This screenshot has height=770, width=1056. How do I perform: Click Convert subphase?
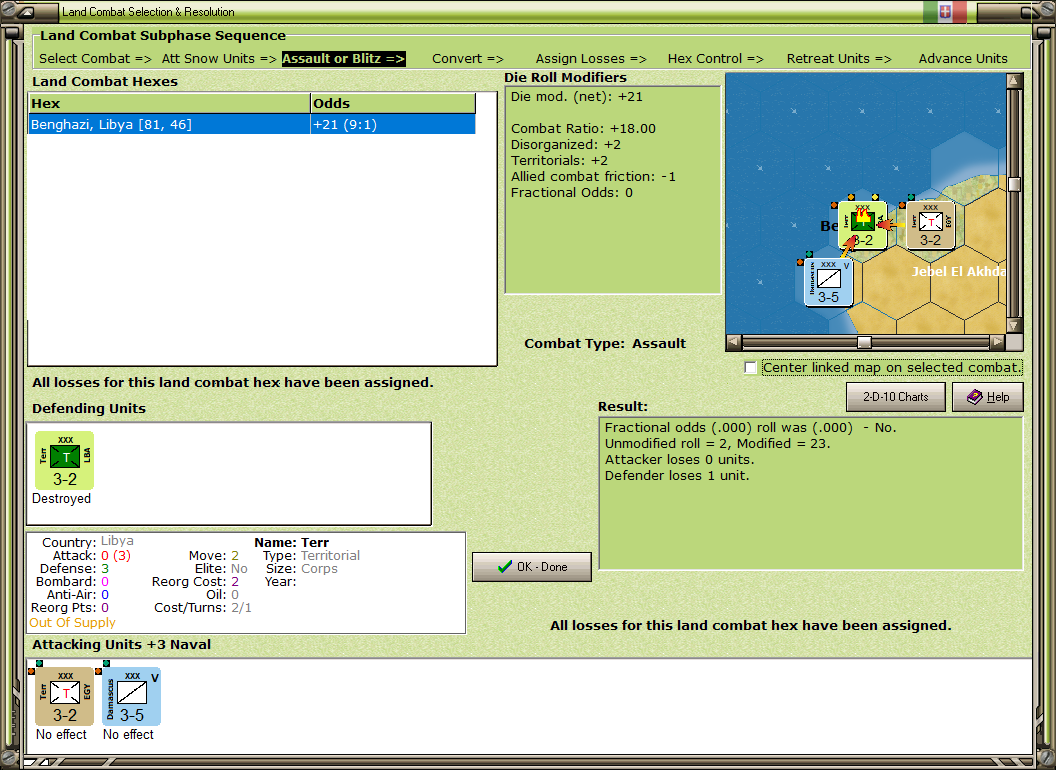pyautogui.click(x=468, y=59)
